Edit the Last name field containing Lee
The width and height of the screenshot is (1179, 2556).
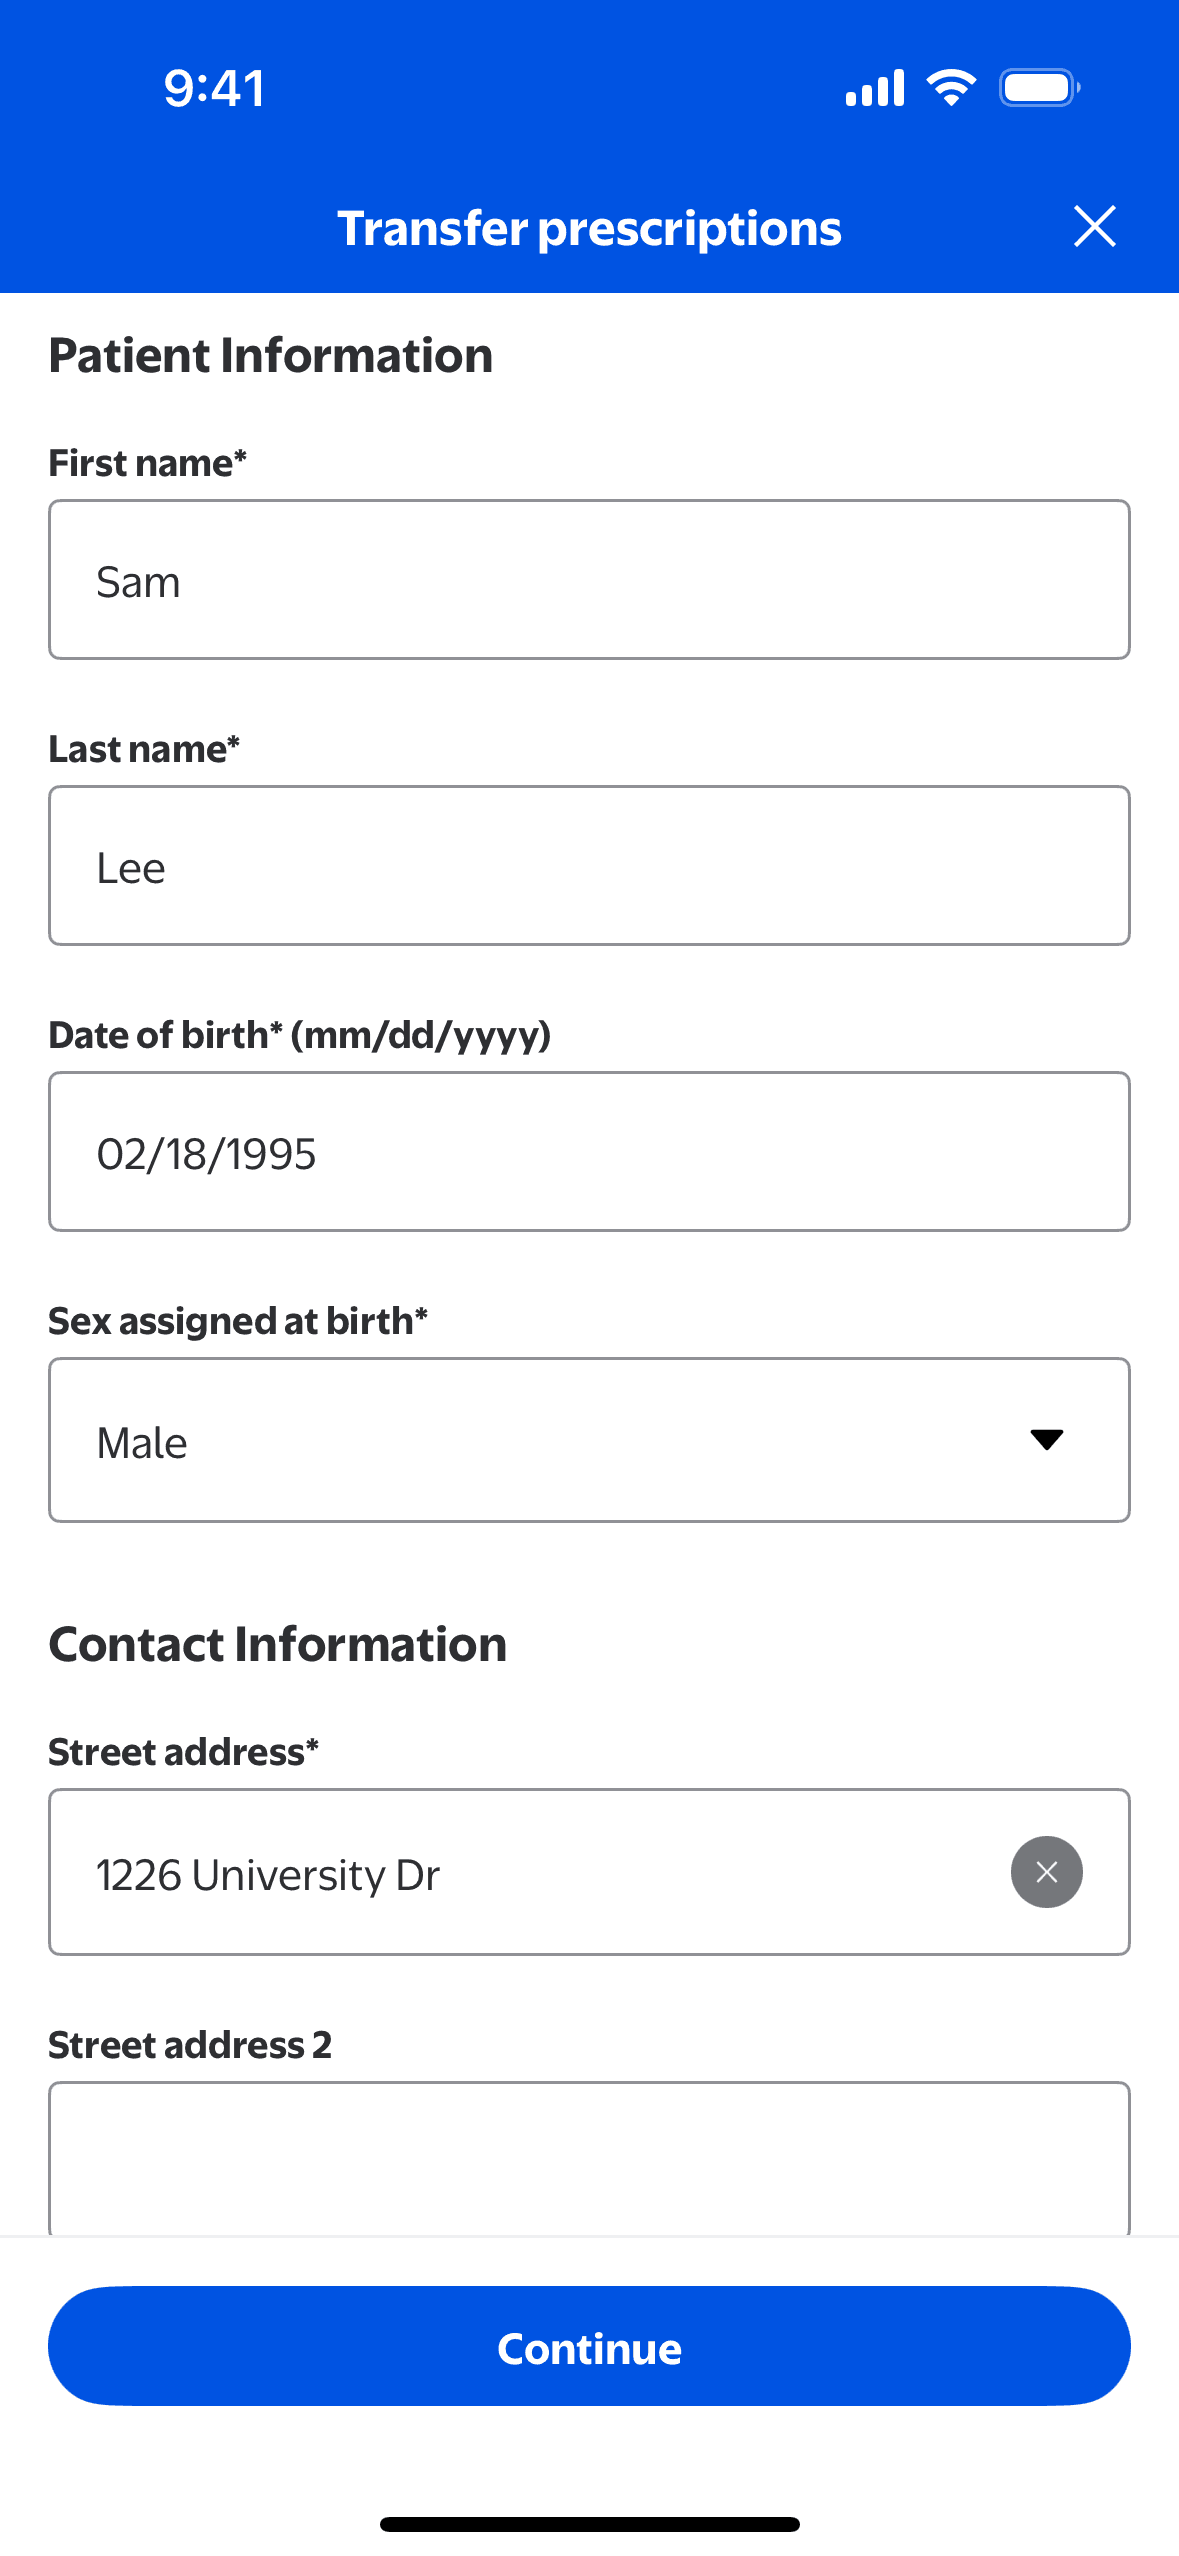click(x=588, y=866)
